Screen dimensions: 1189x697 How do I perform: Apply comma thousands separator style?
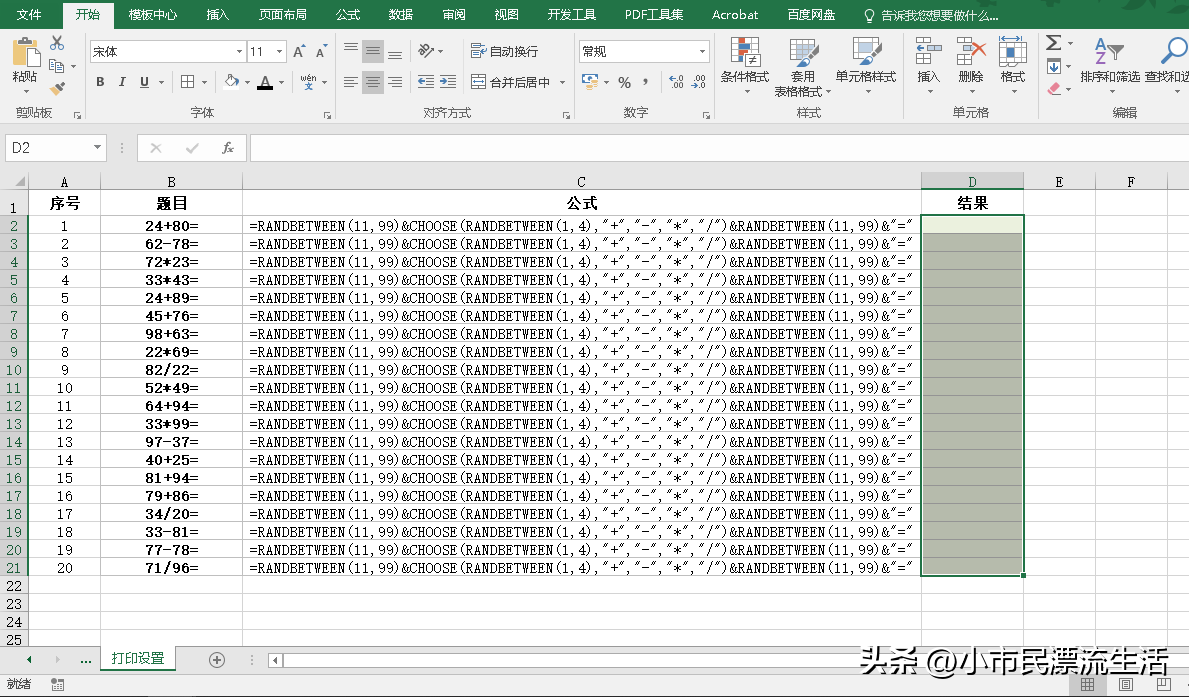click(645, 82)
